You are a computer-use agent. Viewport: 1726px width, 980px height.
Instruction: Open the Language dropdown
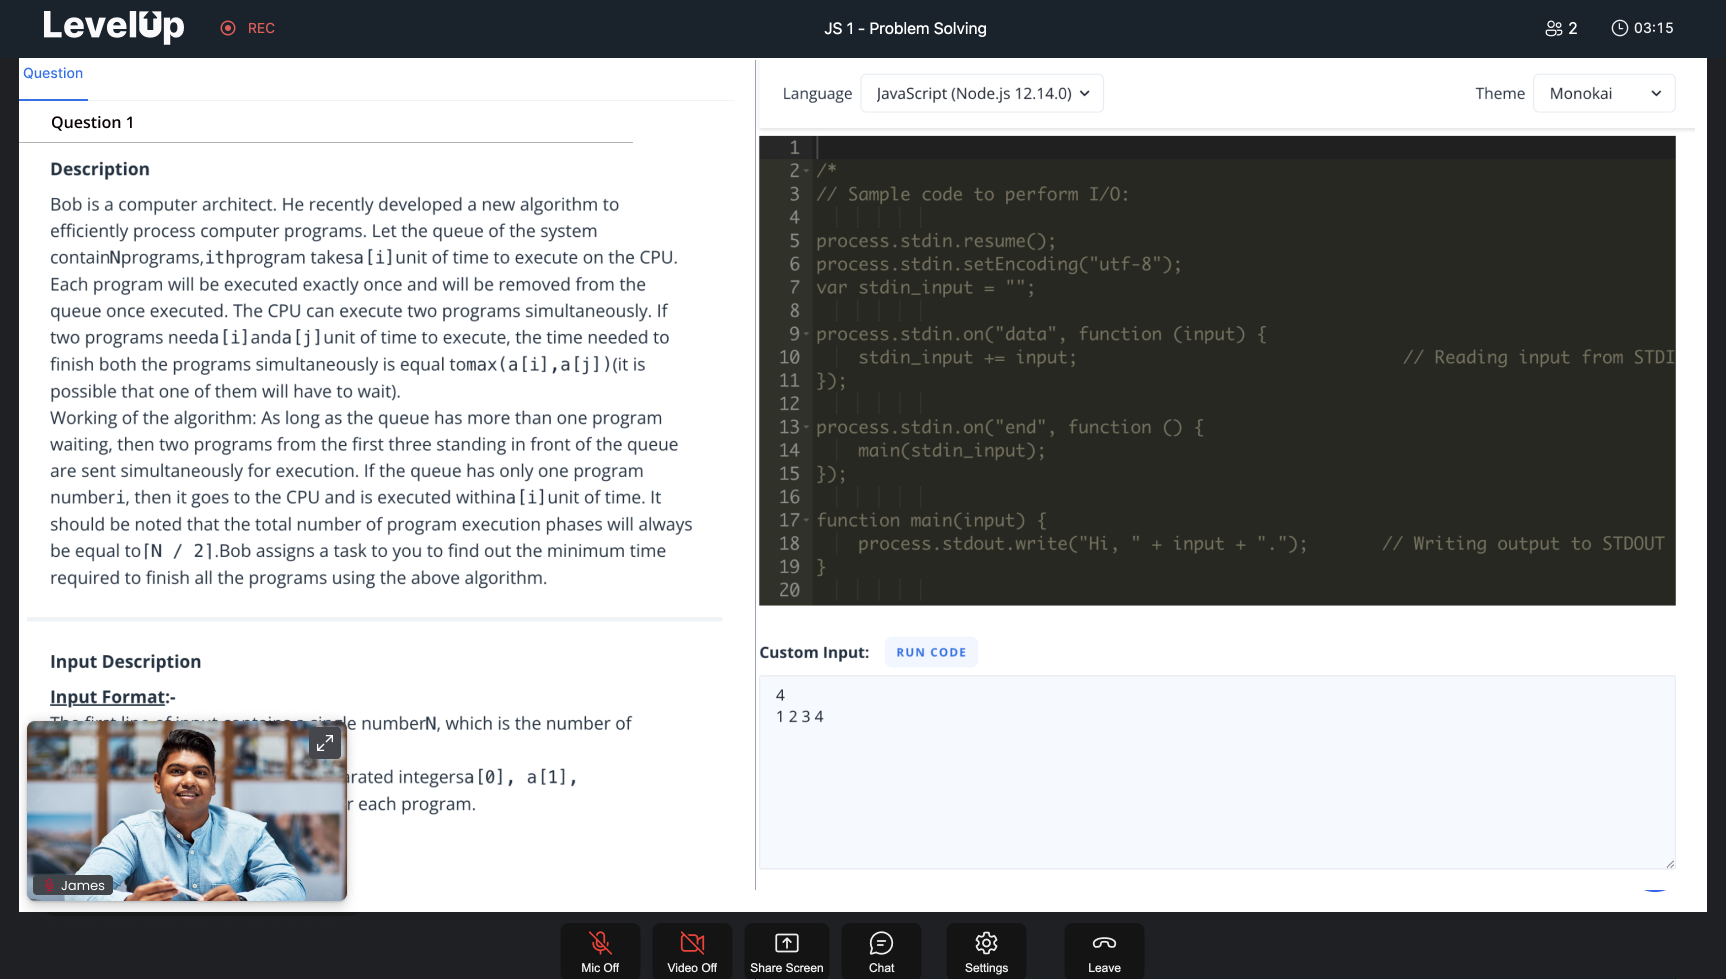coord(982,93)
